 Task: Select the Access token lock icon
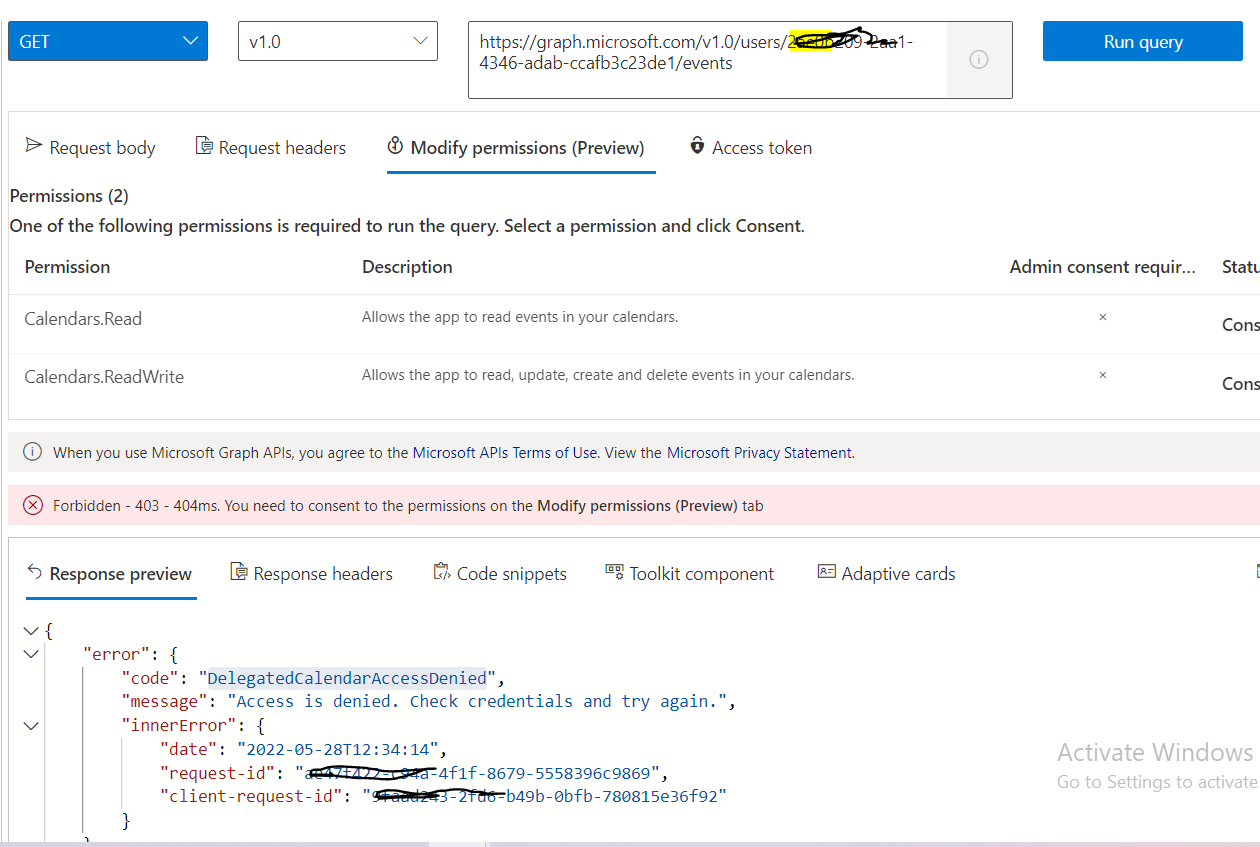(x=696, y=146)
